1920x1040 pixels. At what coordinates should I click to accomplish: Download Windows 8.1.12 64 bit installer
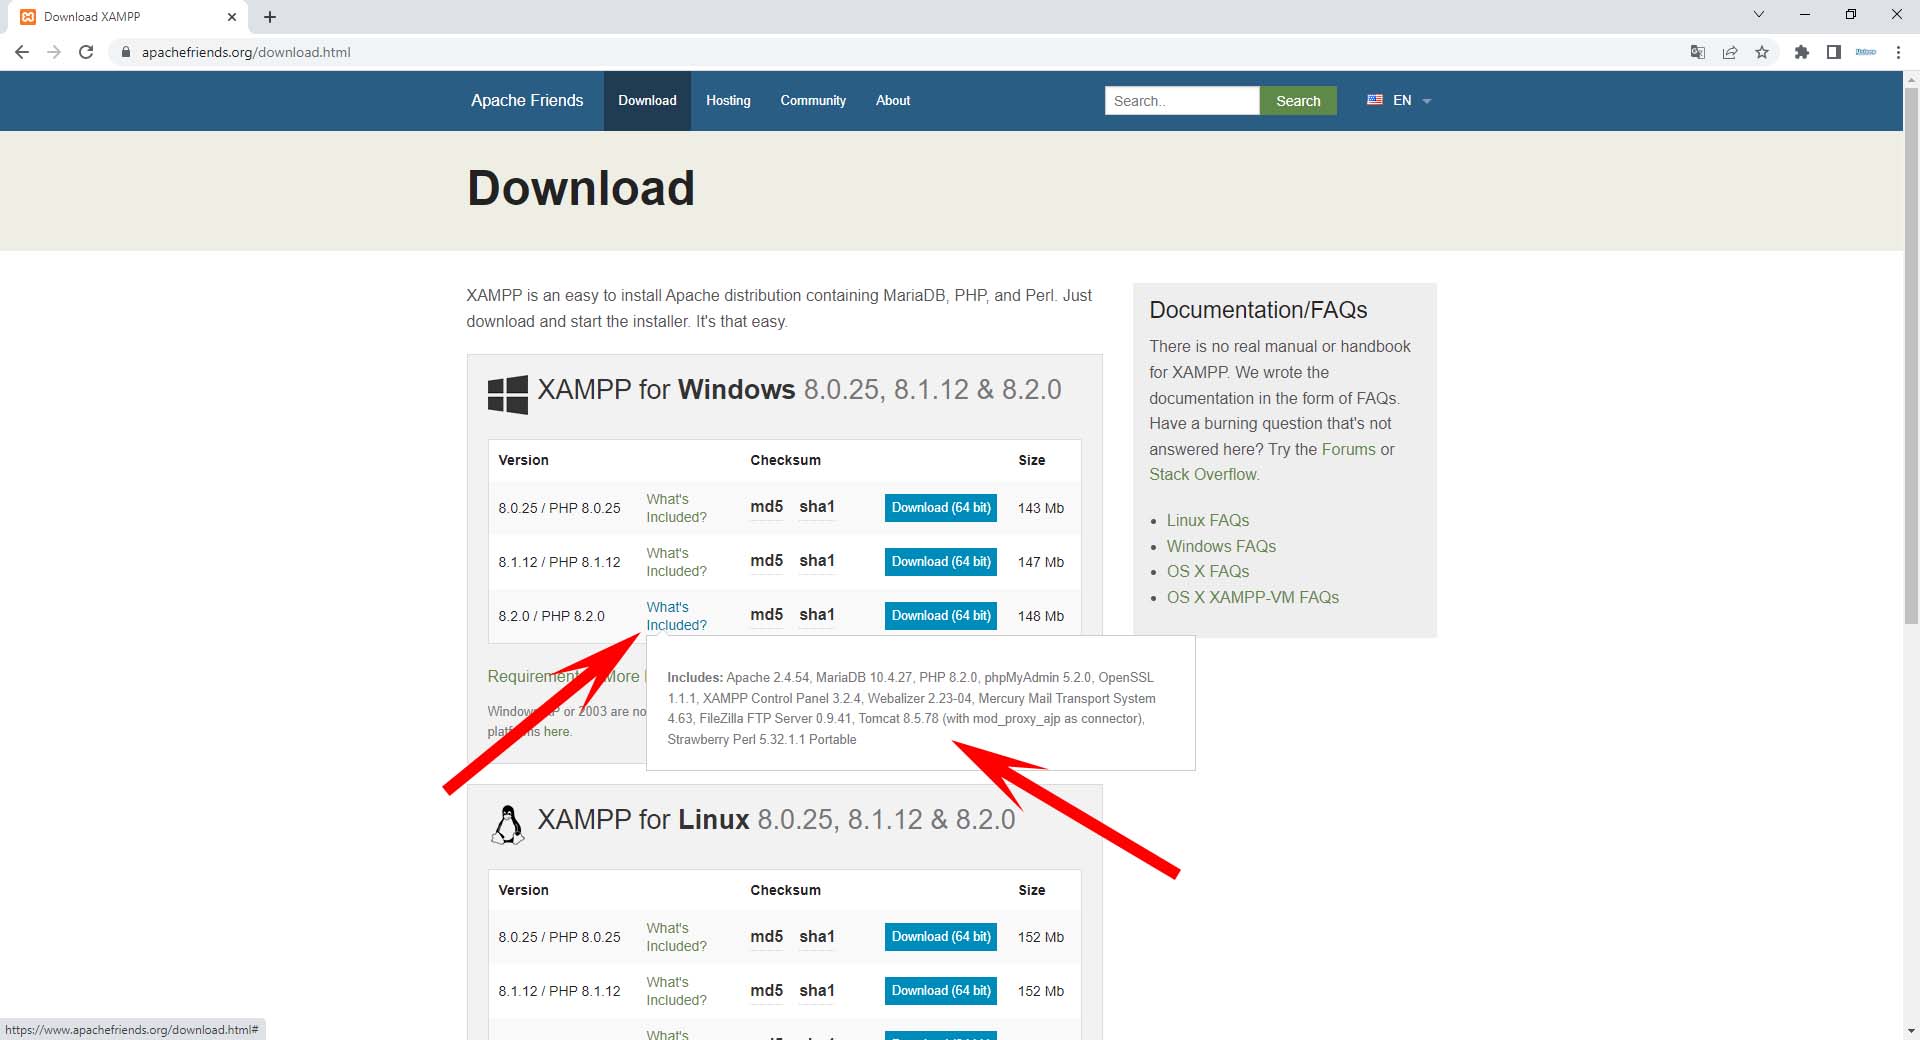pos(941,562)
